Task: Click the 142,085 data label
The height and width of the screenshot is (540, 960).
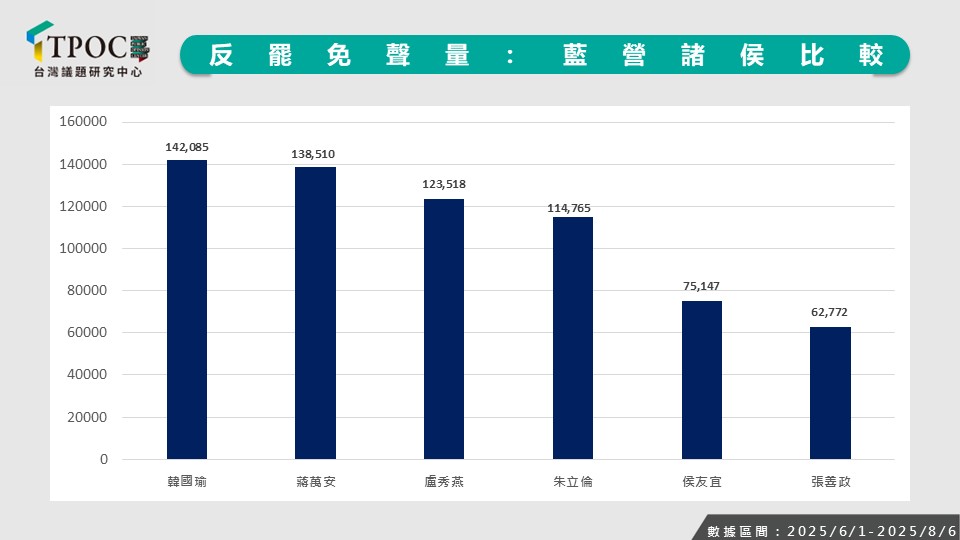Action: point(187,147)
